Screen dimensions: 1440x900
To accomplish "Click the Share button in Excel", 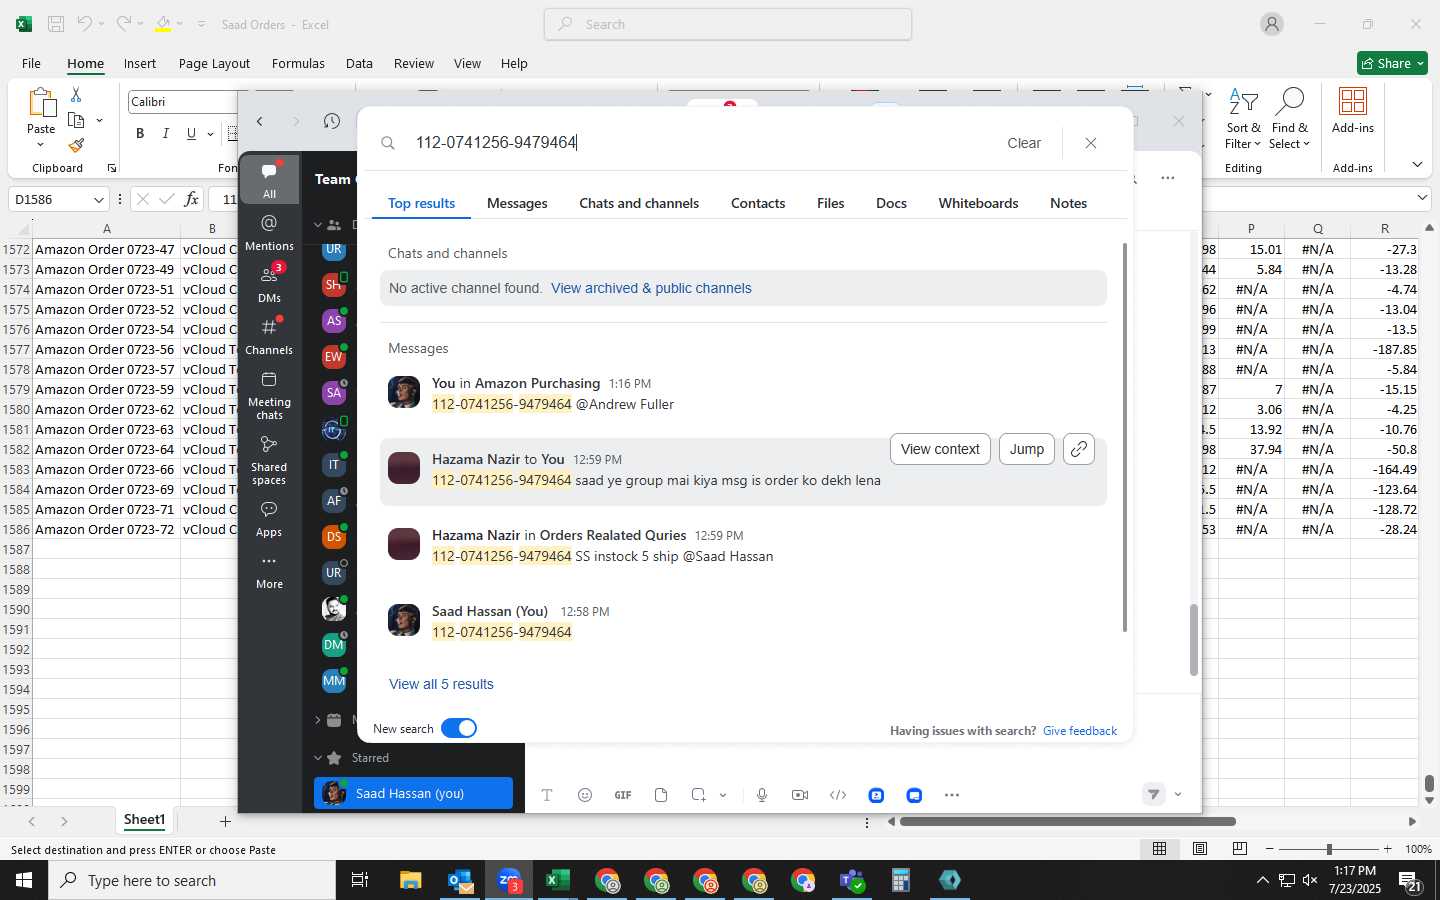I will click(1392, 63).
